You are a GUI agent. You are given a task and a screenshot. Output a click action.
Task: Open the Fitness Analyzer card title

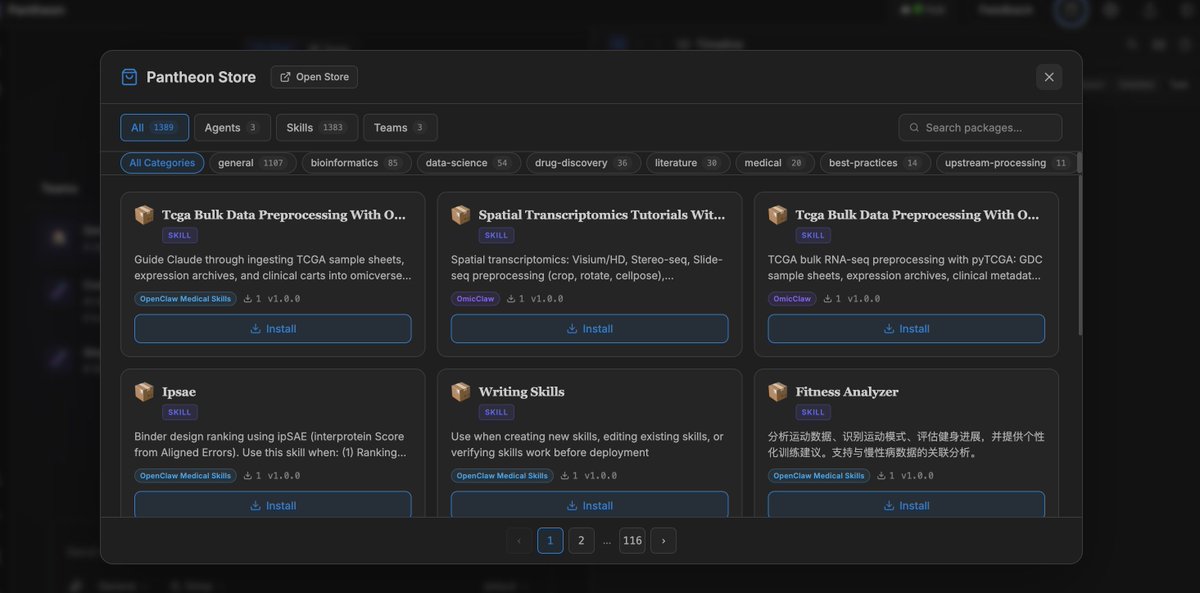pyautogui.click(x=847, y=392)
